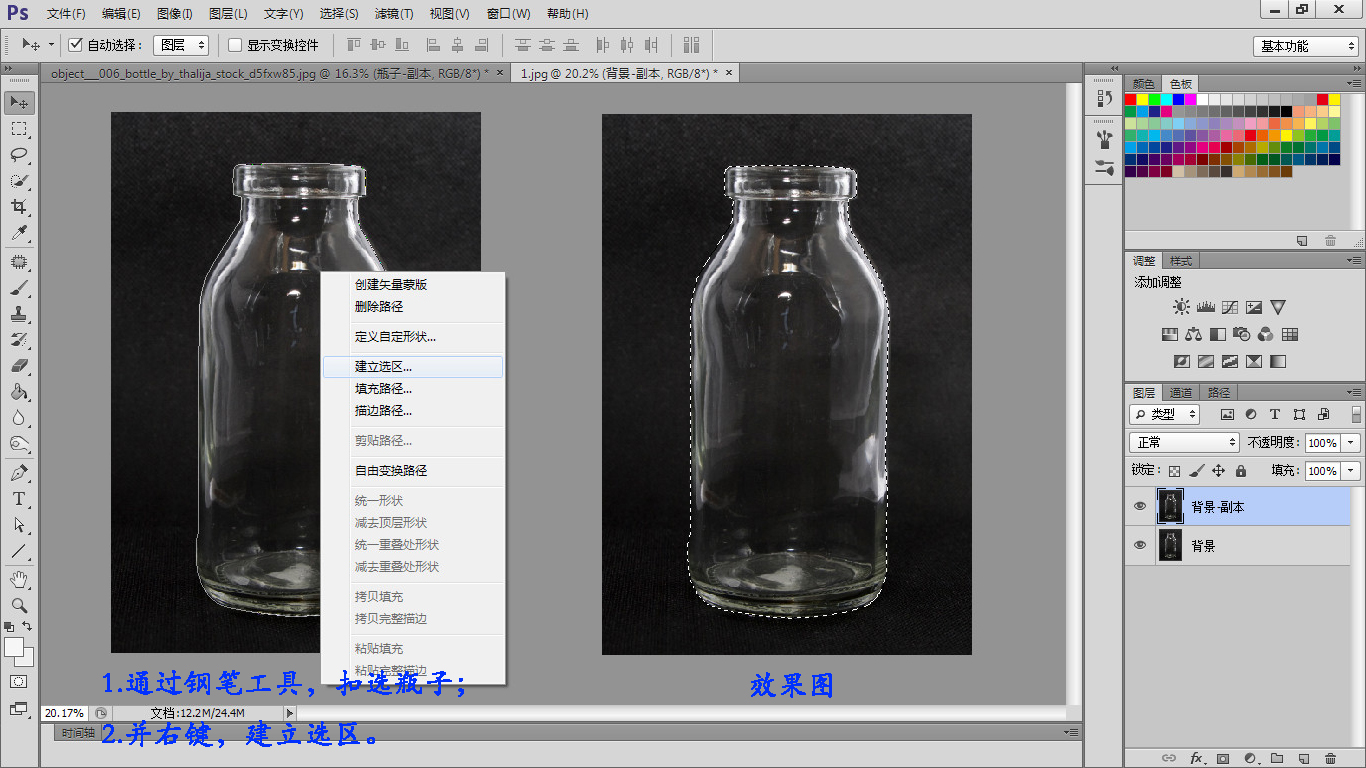This screenshot has width=1366, height=768.
Task: Select the Crop tool
Action: pyautogui.click(x=19, y=207)
